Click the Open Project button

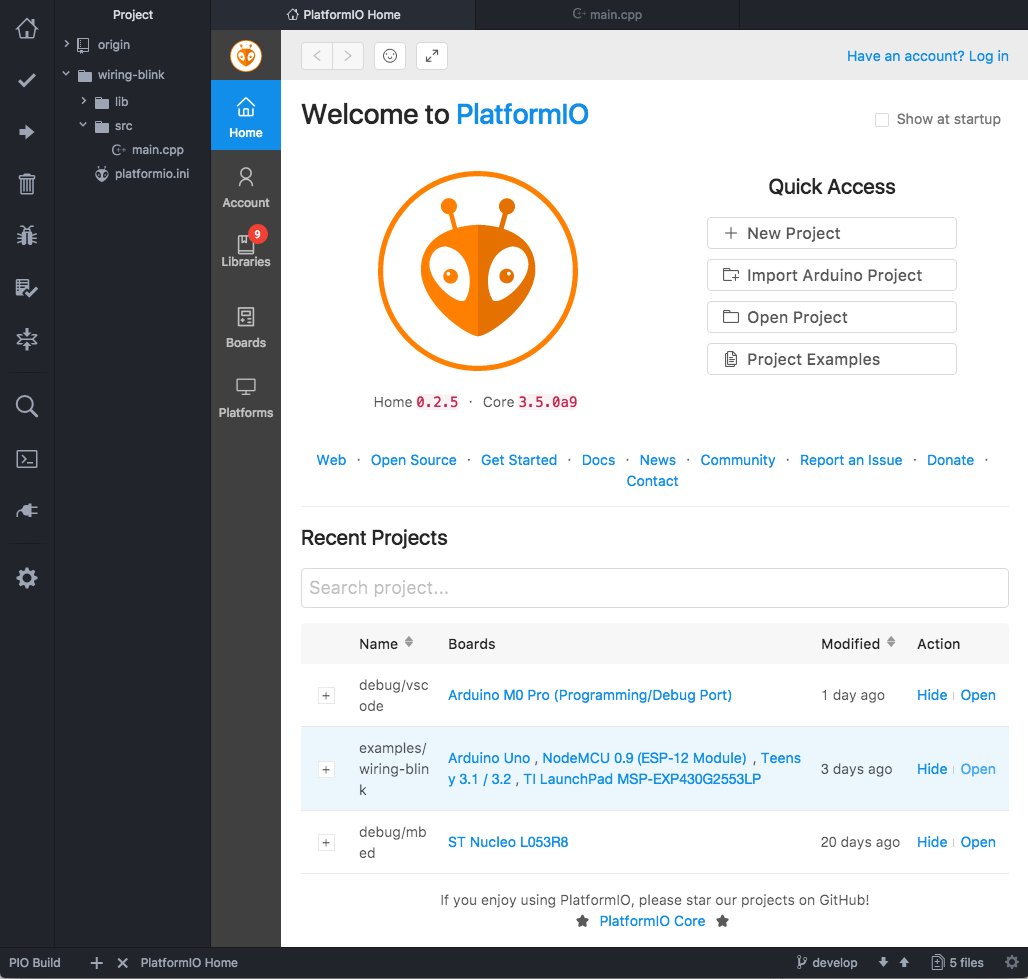(831, 317)
